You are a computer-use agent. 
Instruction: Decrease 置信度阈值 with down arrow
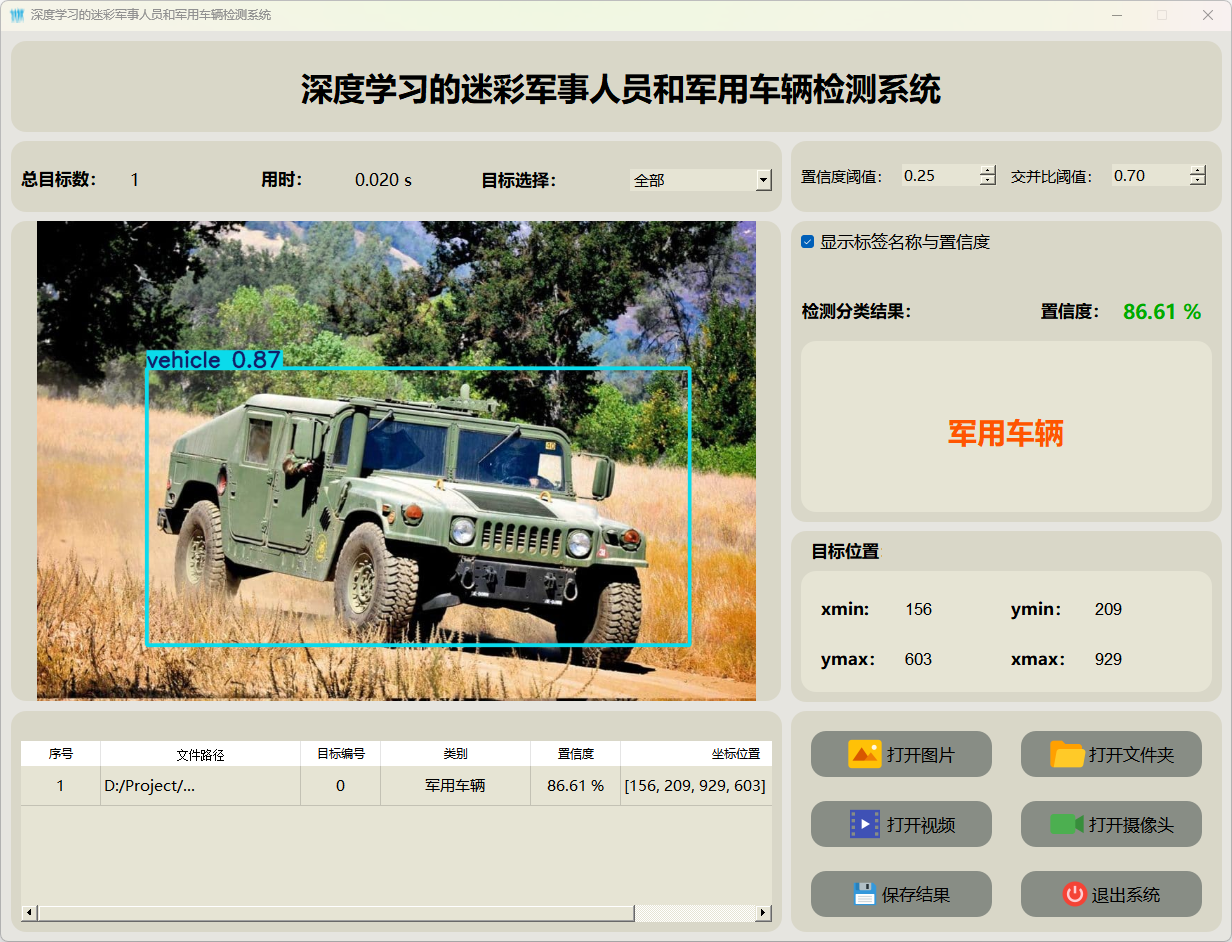click(988, 181)
